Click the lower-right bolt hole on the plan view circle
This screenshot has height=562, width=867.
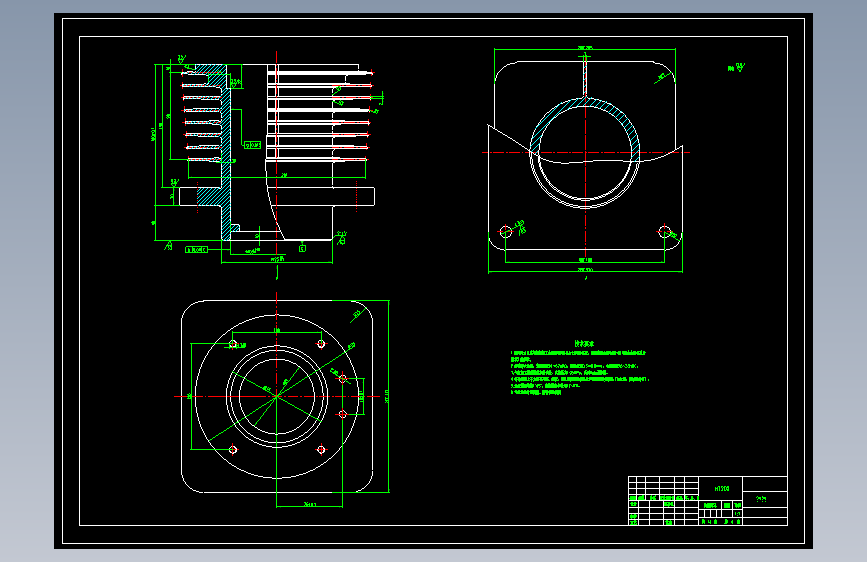321,449
